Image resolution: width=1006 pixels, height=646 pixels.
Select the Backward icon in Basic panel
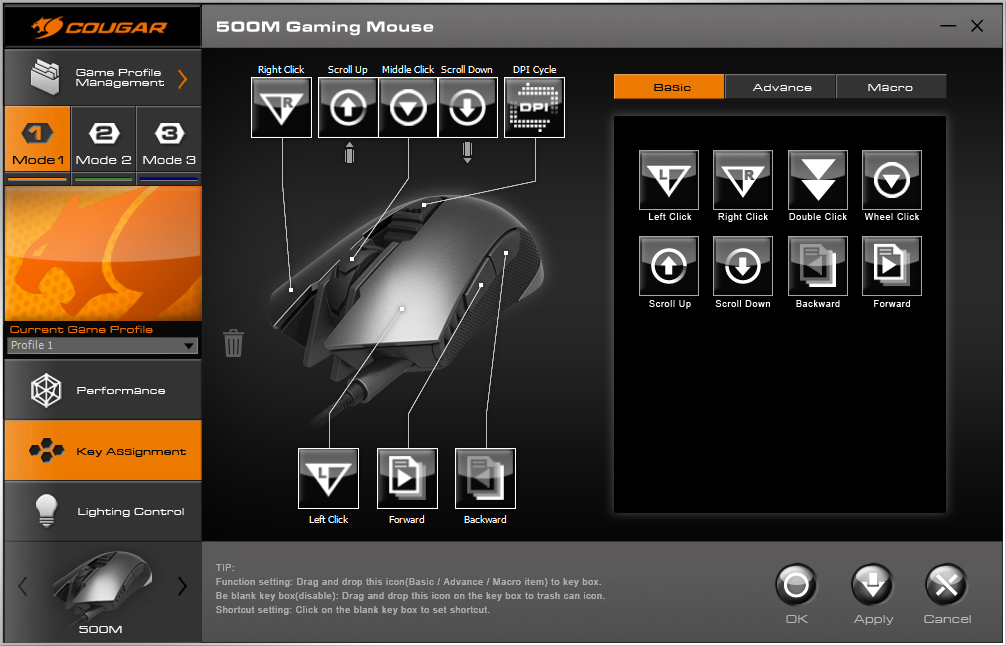817,266
